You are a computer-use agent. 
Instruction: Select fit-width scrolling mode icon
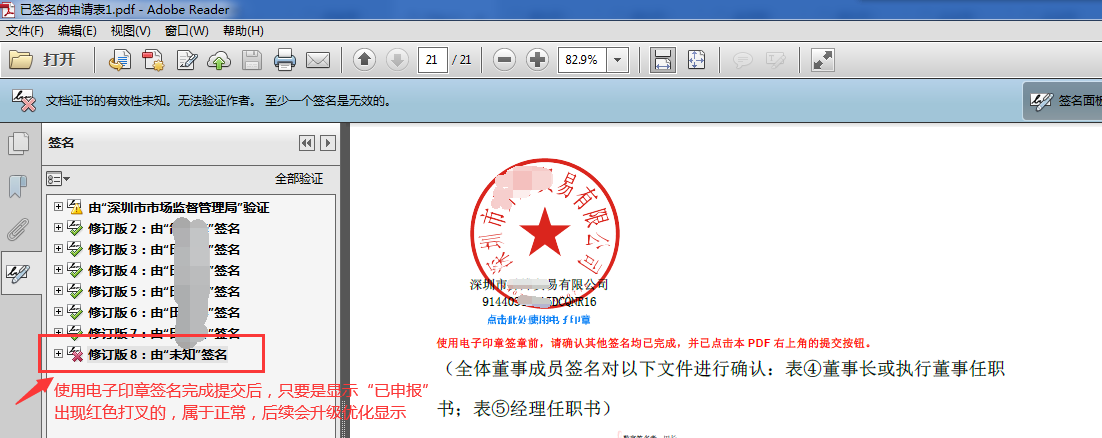pyautogui.click(x=662, y=60)
